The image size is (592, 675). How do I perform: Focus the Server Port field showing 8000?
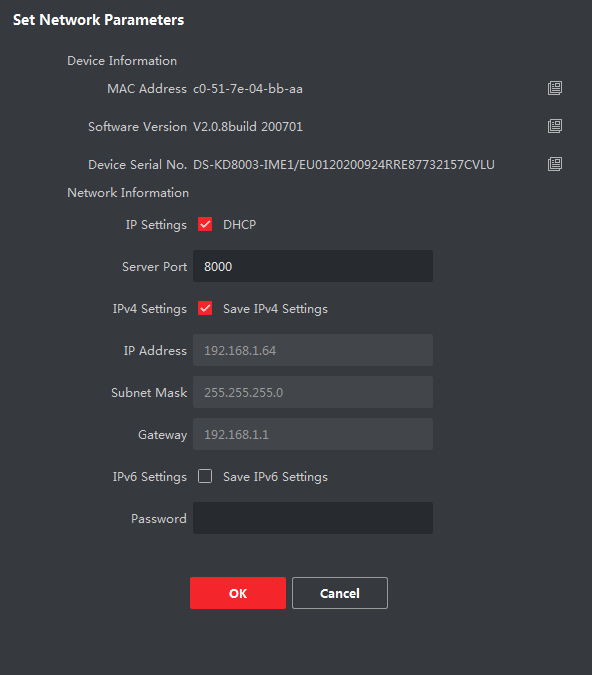(313, 266)
